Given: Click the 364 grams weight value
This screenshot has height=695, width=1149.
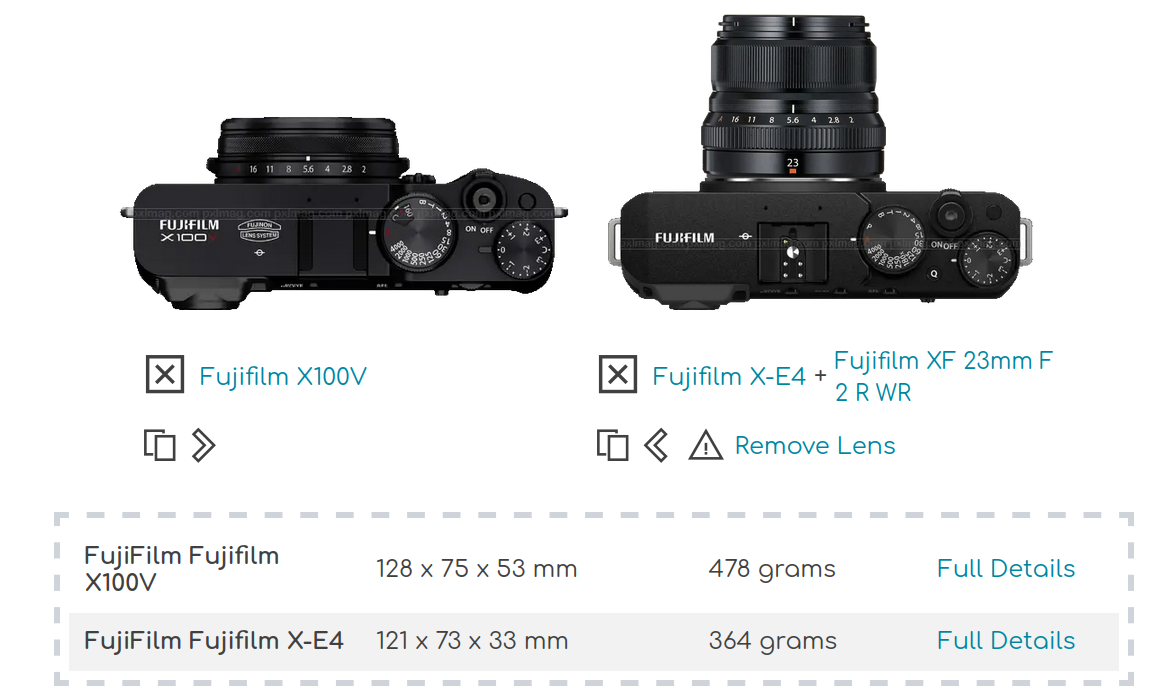Looking at the screenshot, I should pos(772,641).
